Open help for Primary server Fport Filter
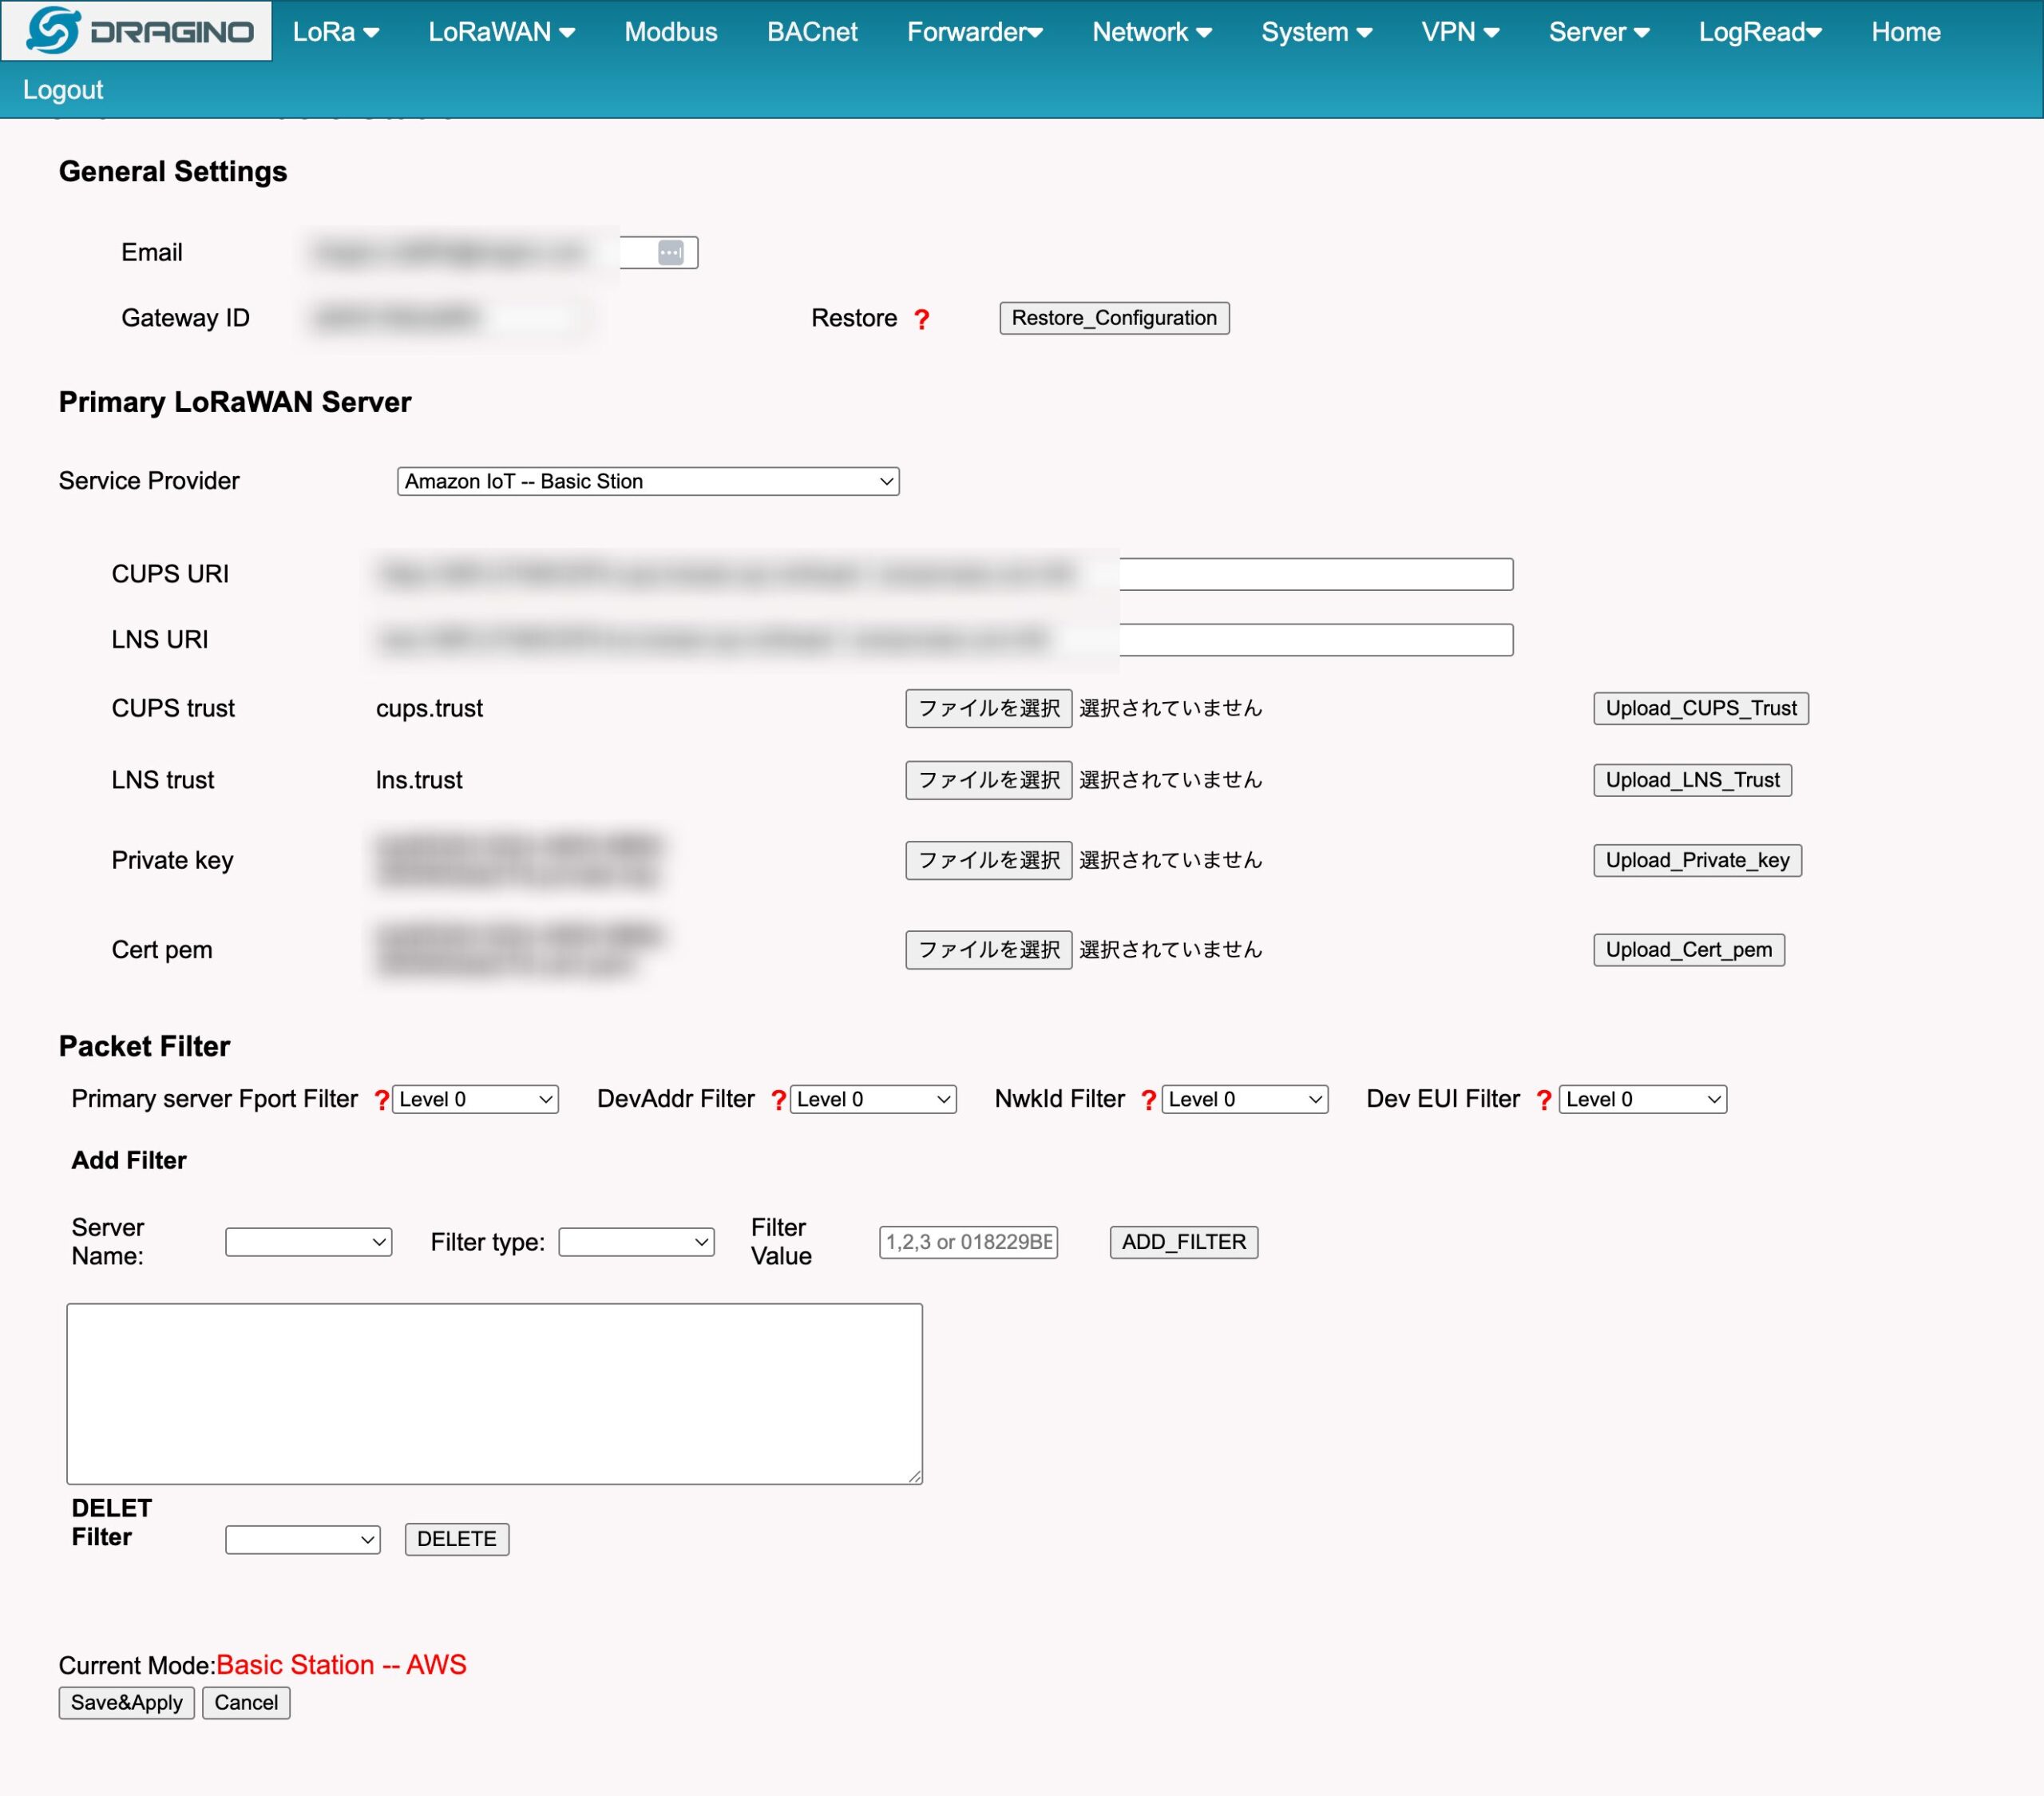The width and height of the screenshot is (2044, 1796). pyautogui.click(x=381, y=1100)
